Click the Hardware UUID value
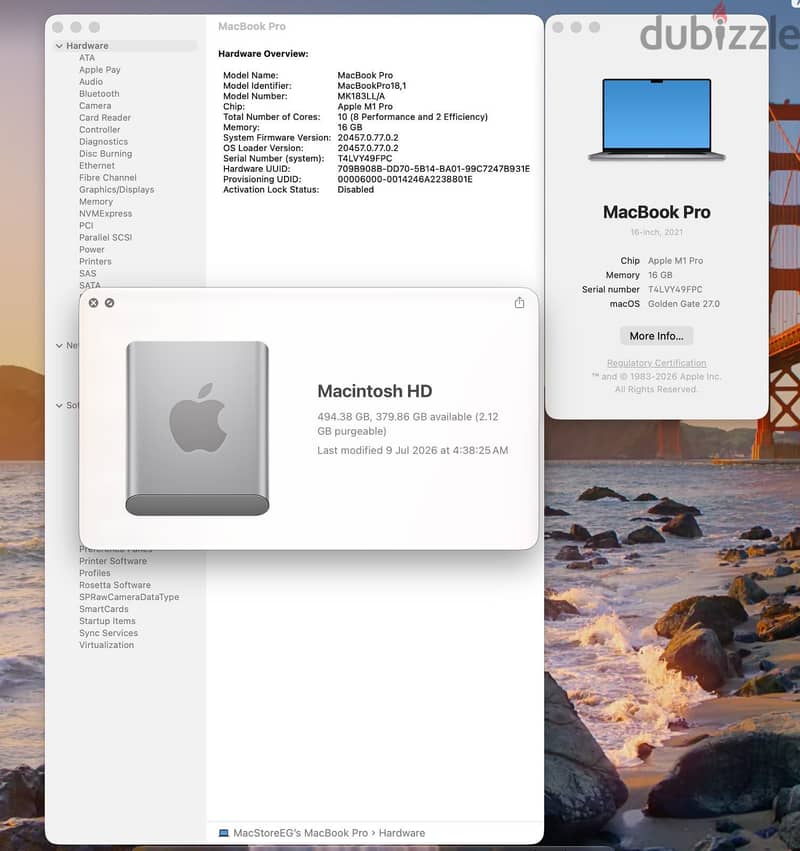800x851 pixels. (x=434, y=169)
